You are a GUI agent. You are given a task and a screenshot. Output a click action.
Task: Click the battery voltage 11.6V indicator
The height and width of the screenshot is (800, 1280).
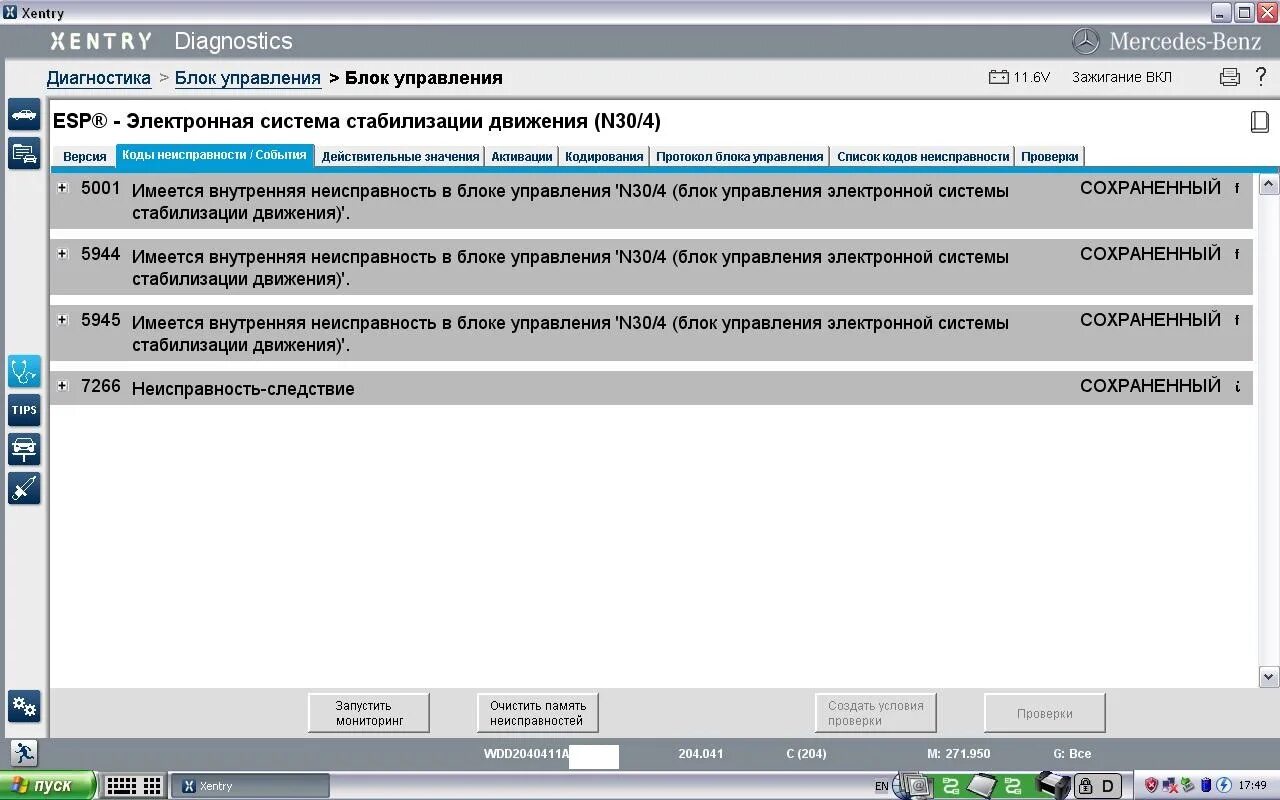pos(1019,77)
